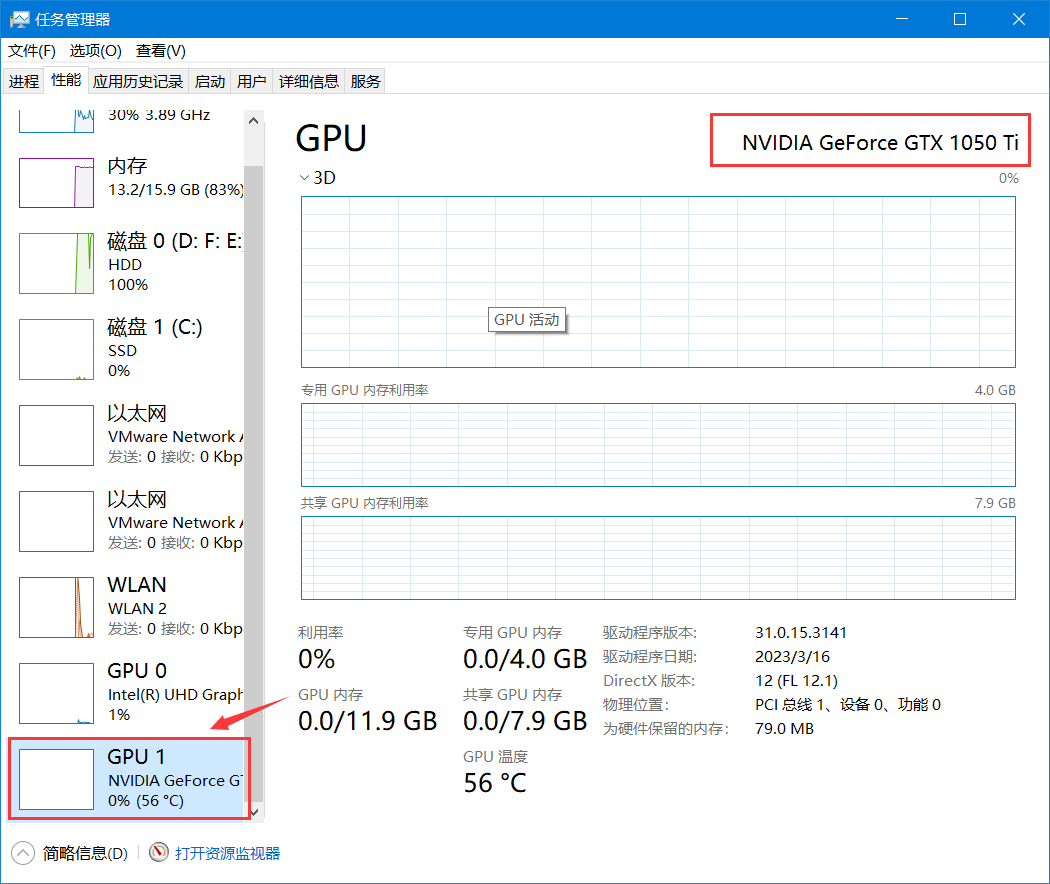1050x884 pixels.
Task: Click the 0.0/11.9 GB GPU memory value
Action: 368,721
